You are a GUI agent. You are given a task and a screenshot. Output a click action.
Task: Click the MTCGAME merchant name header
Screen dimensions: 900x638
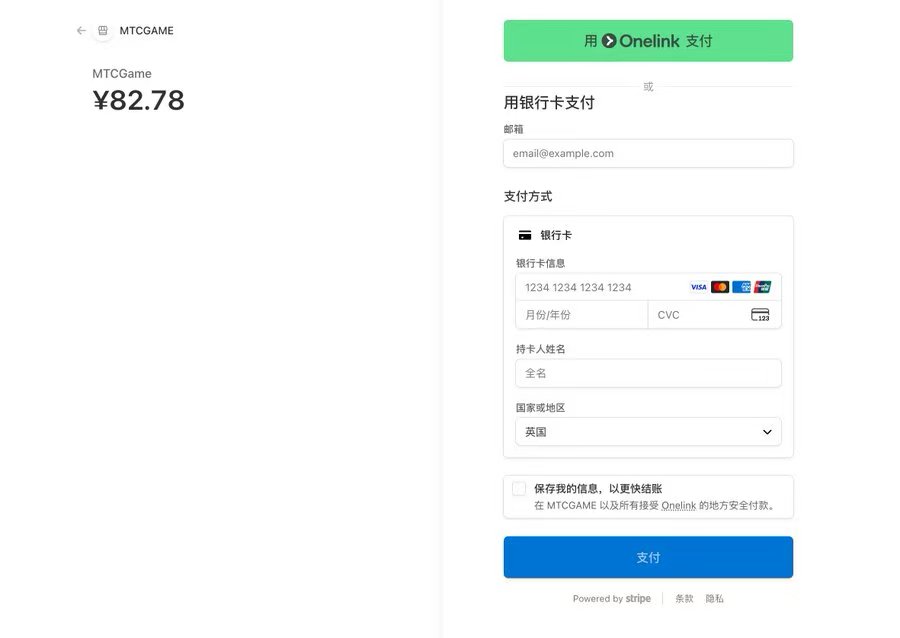pyautogui.click(x=146, y=30)
